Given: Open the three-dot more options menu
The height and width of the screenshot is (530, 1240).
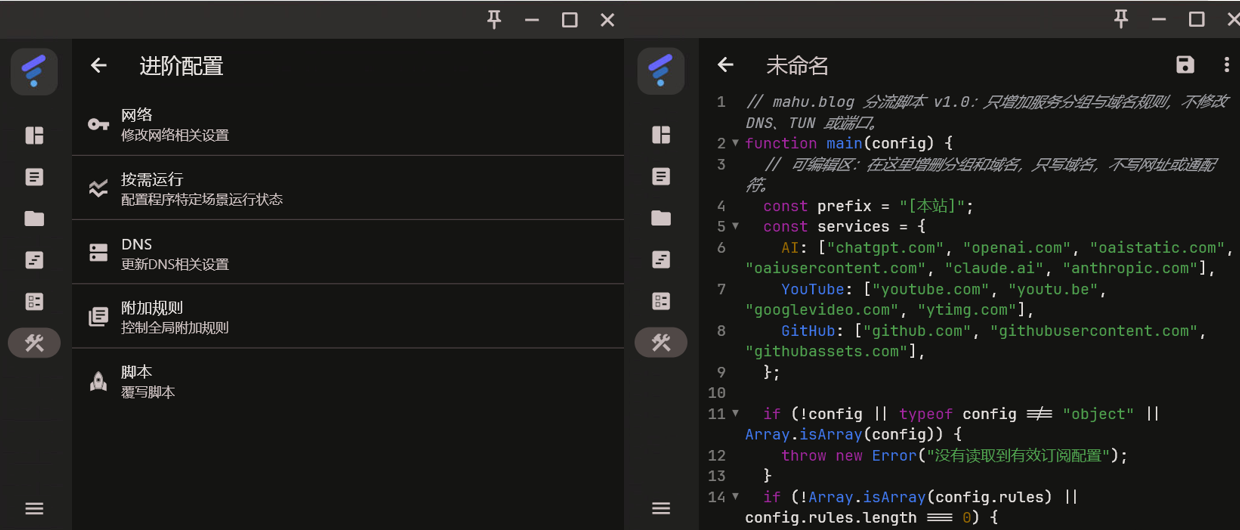Looking at the screenshot, I should (1226, 65).
